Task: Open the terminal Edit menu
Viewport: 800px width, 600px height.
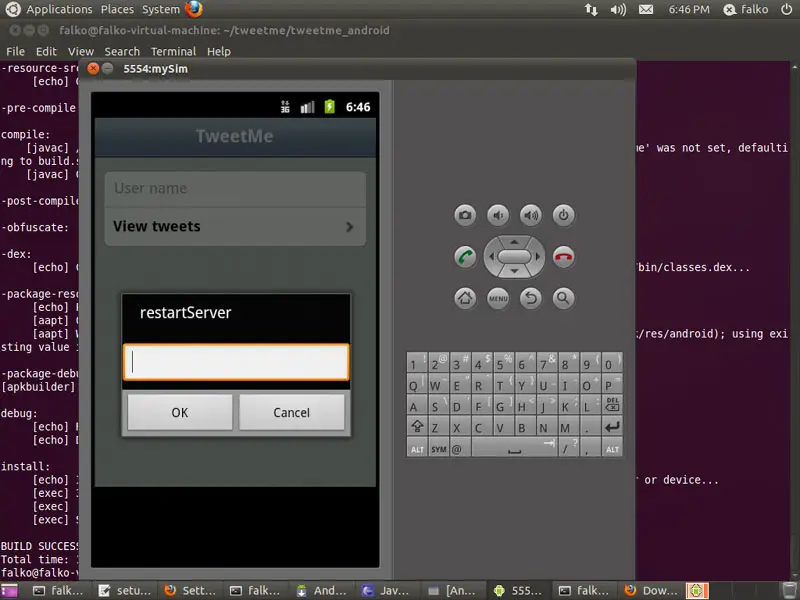Action: [46, 52]
